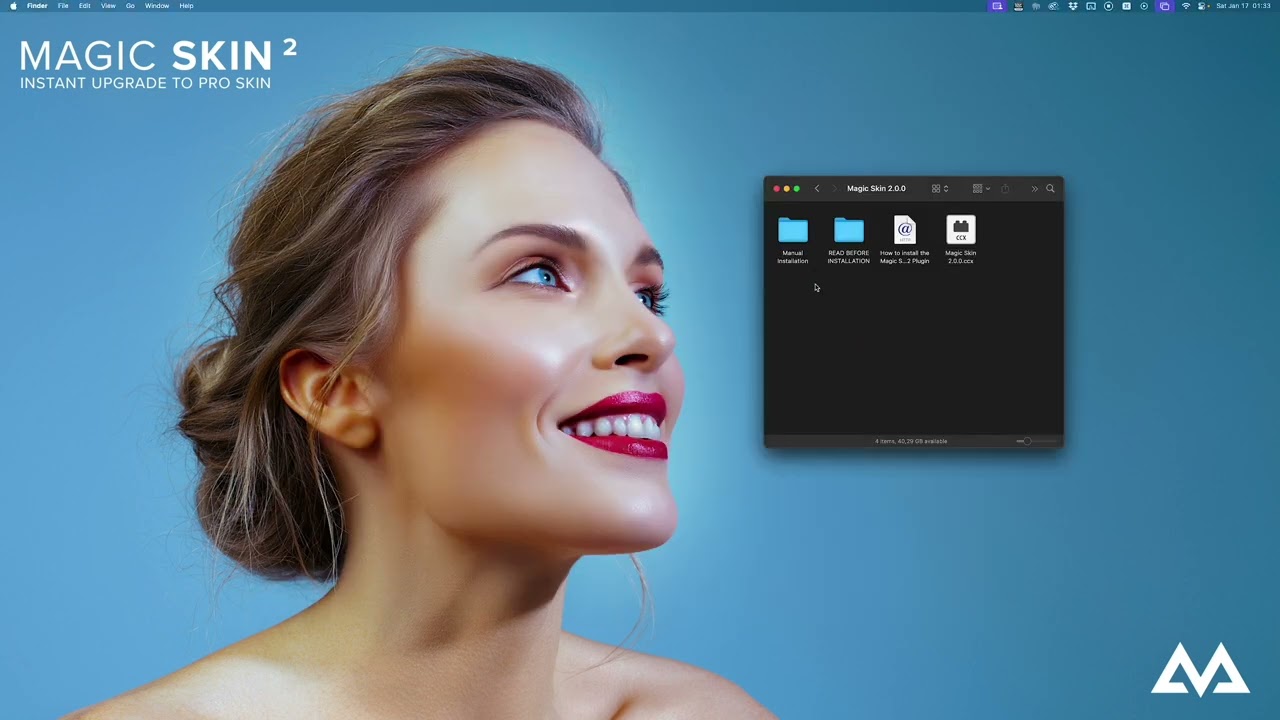Click the Share button in Finder toolbar
The width and height of the screenshot is (1280, 720).
(x=1005, y=189)
